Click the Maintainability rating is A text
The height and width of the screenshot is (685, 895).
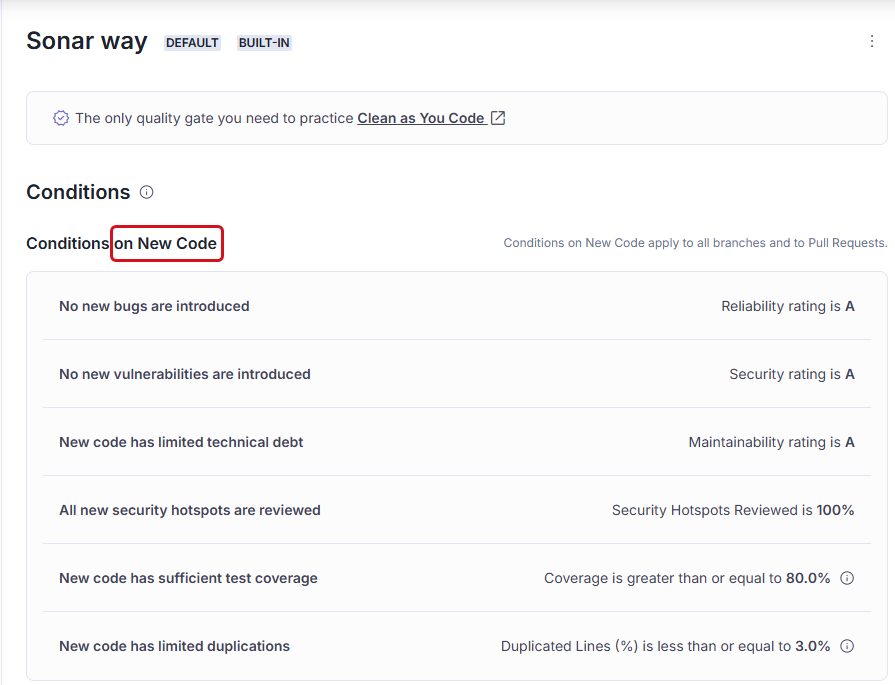771,442
